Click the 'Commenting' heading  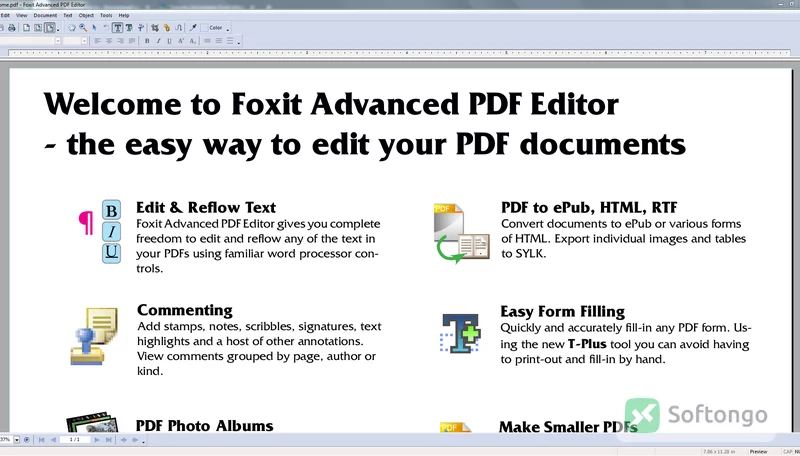(x=185, y=310)
